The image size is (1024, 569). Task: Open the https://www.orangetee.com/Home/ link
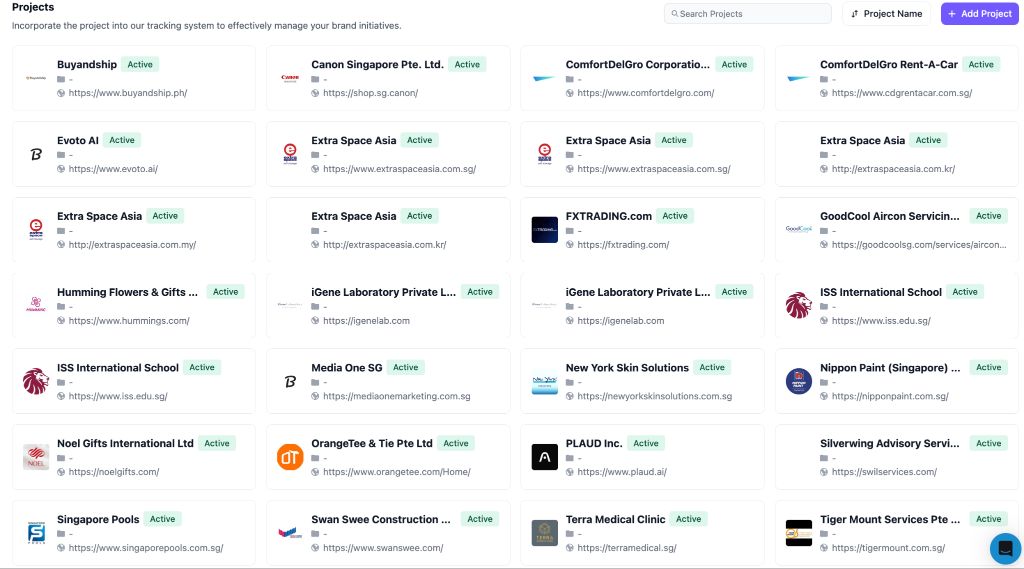396,472
